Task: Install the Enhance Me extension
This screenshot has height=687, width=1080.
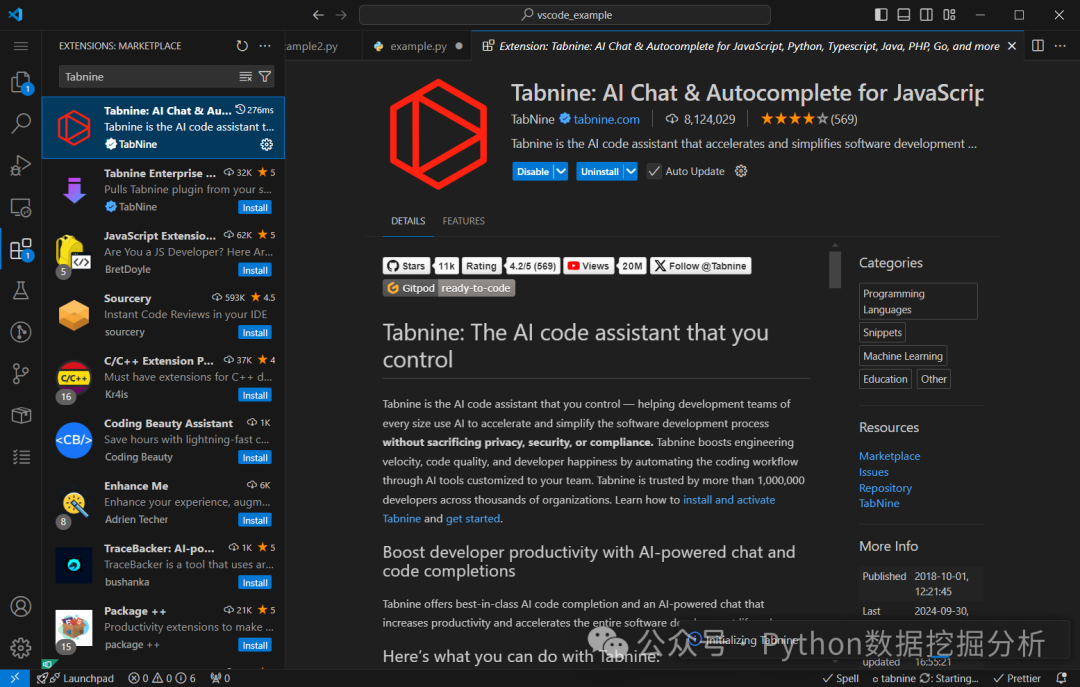Action: 255,520
